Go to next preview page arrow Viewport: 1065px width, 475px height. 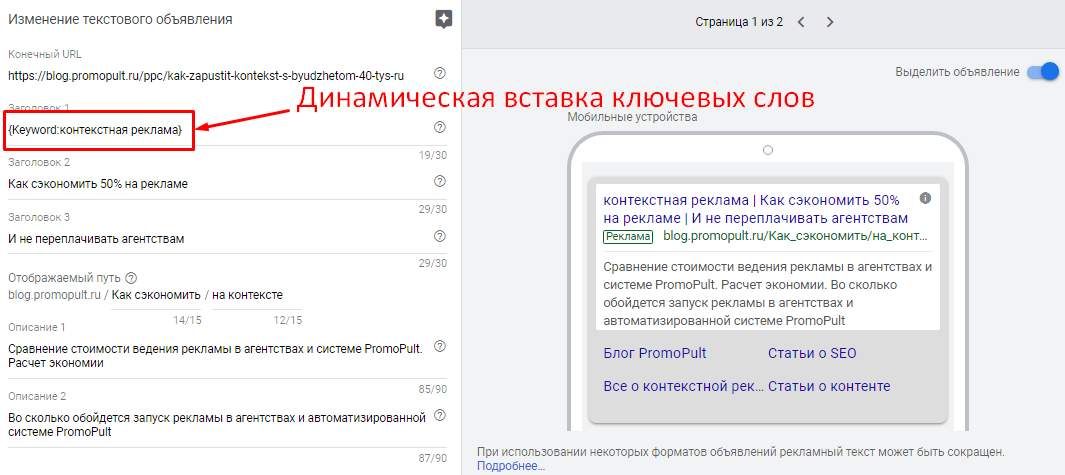(x=829, y=22)
